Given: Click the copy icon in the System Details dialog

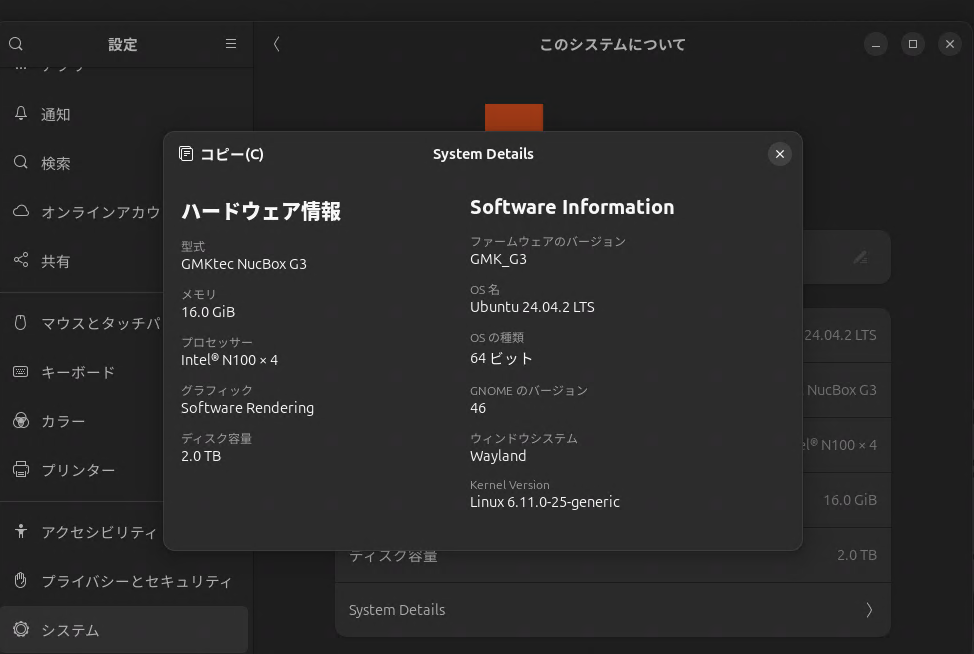Looking at the screenshot, I should (x=186, y=153).
